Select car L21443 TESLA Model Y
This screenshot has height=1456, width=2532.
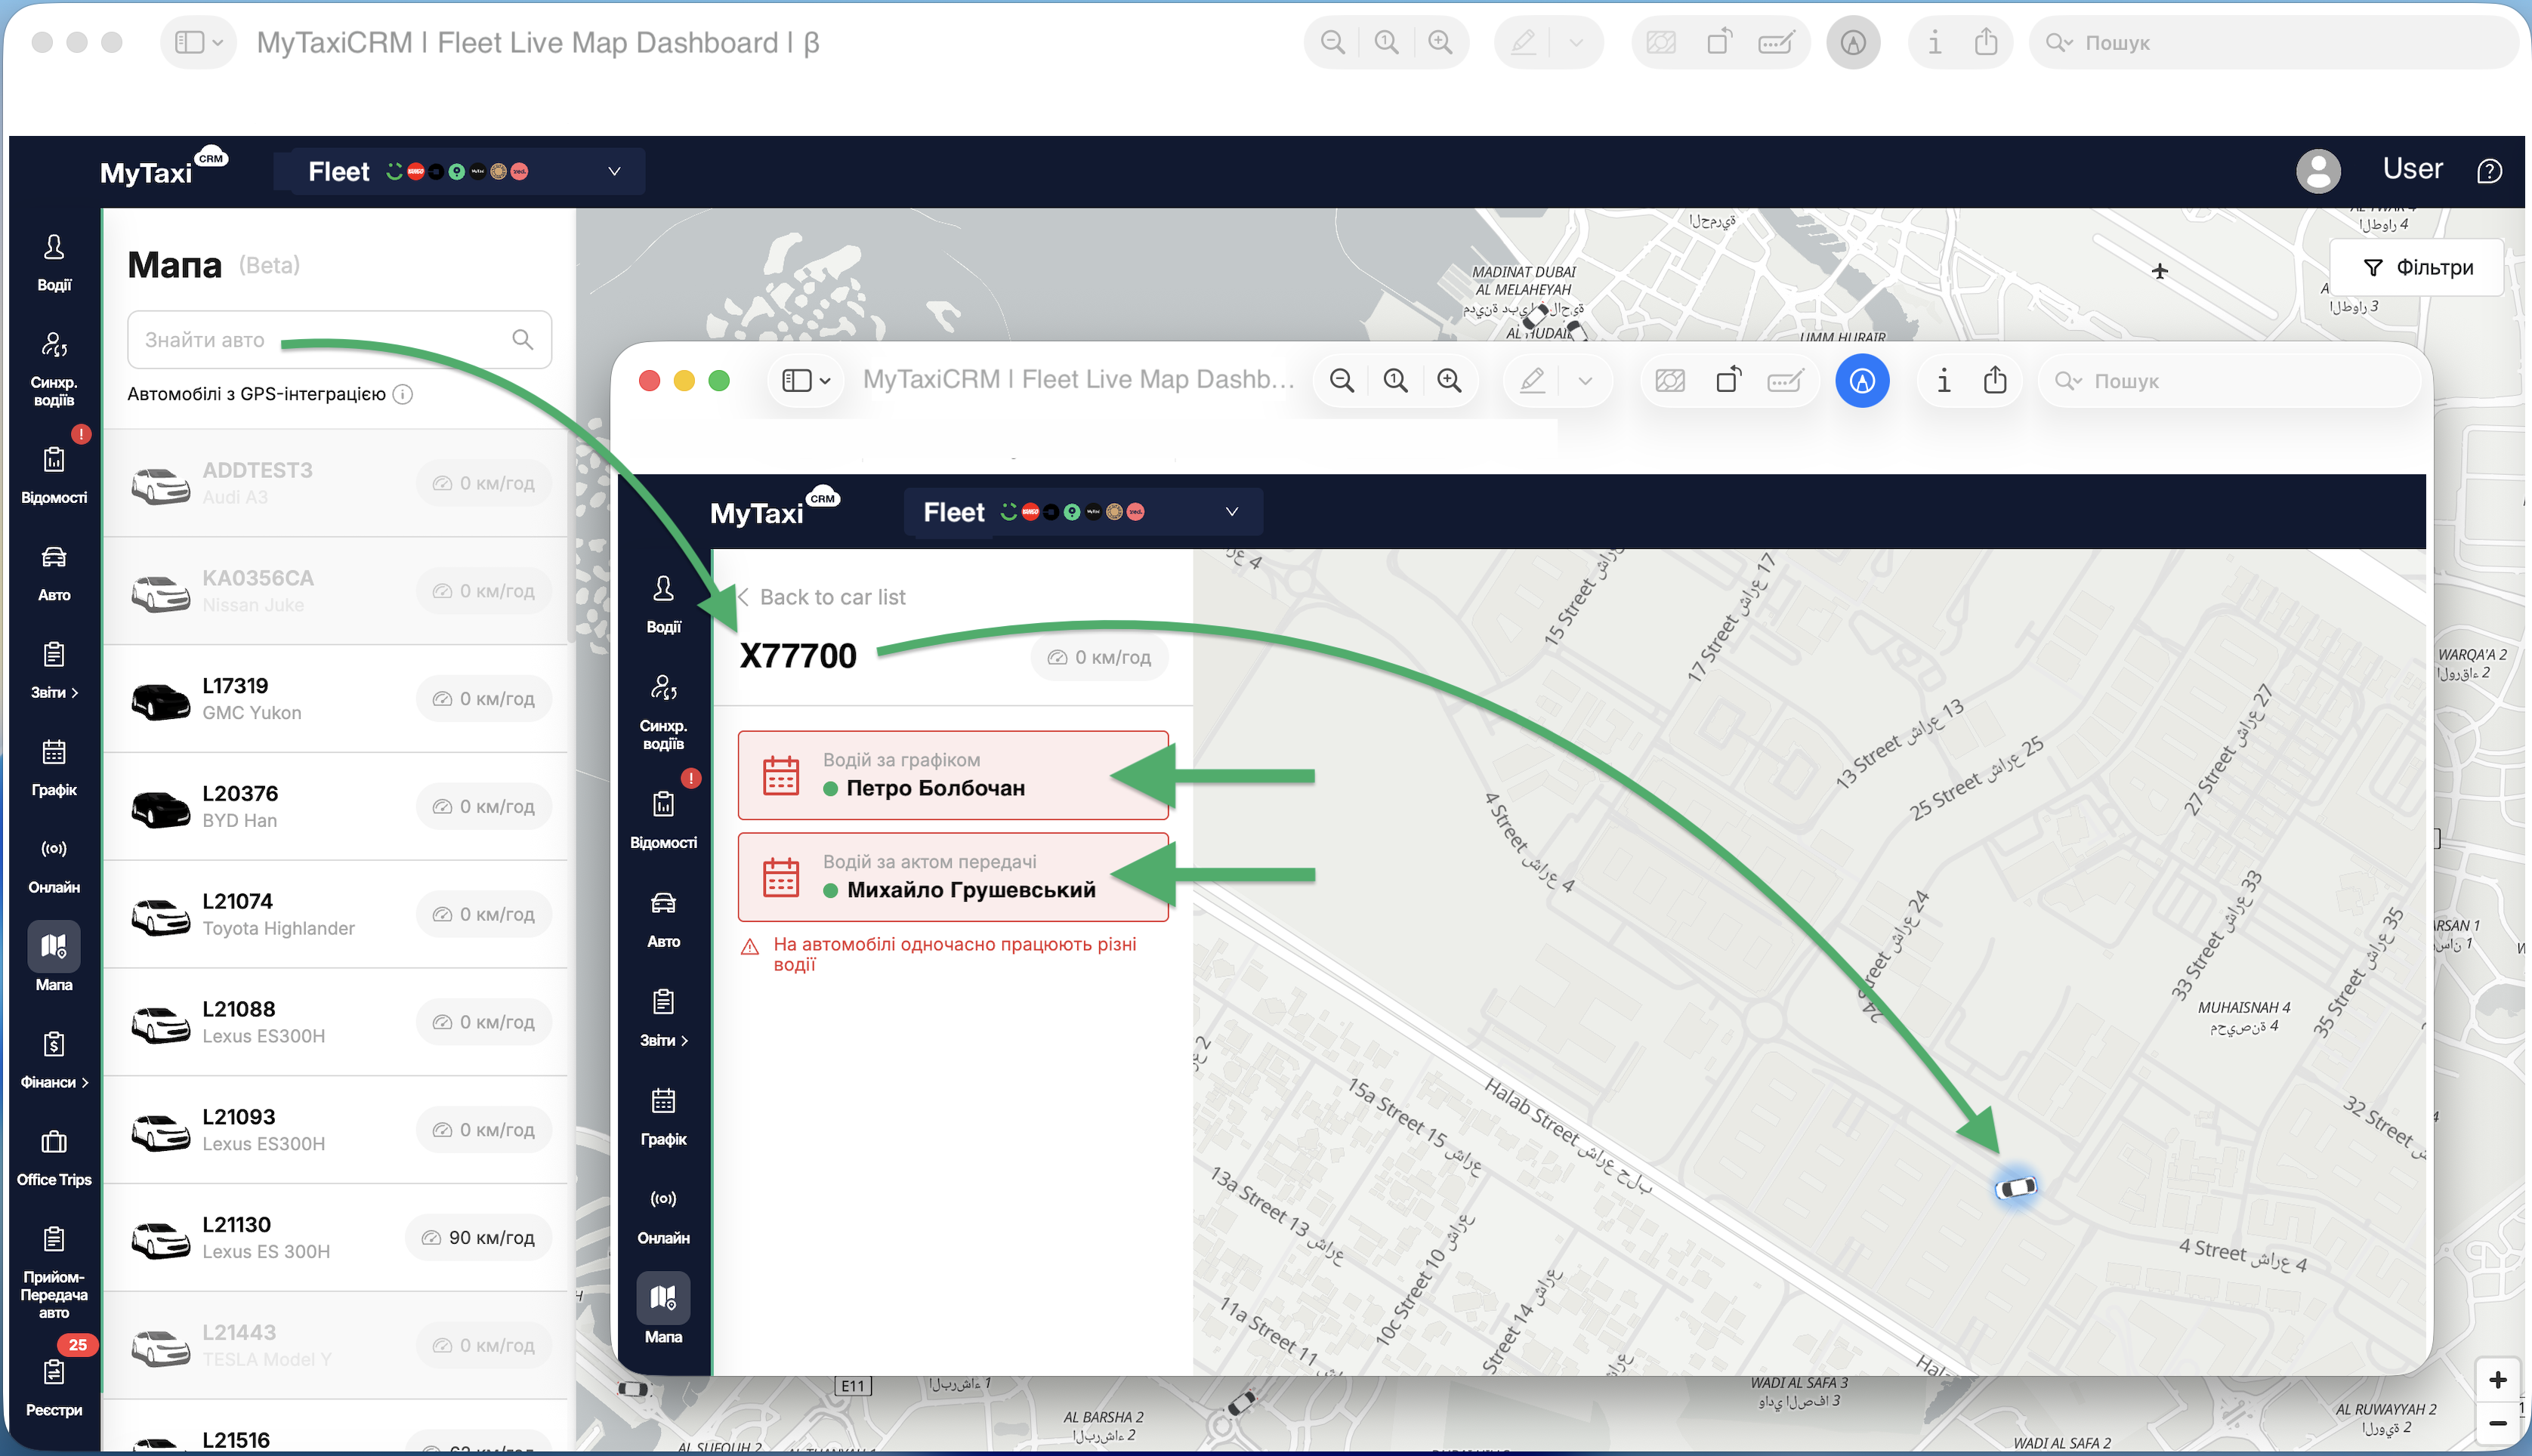coord(336,1345)
